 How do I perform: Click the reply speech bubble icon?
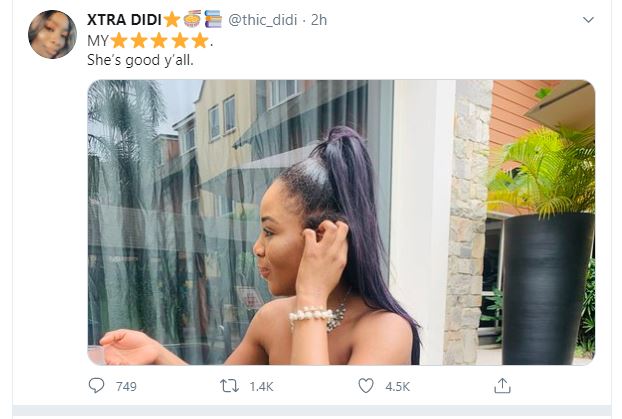(97, 385)
